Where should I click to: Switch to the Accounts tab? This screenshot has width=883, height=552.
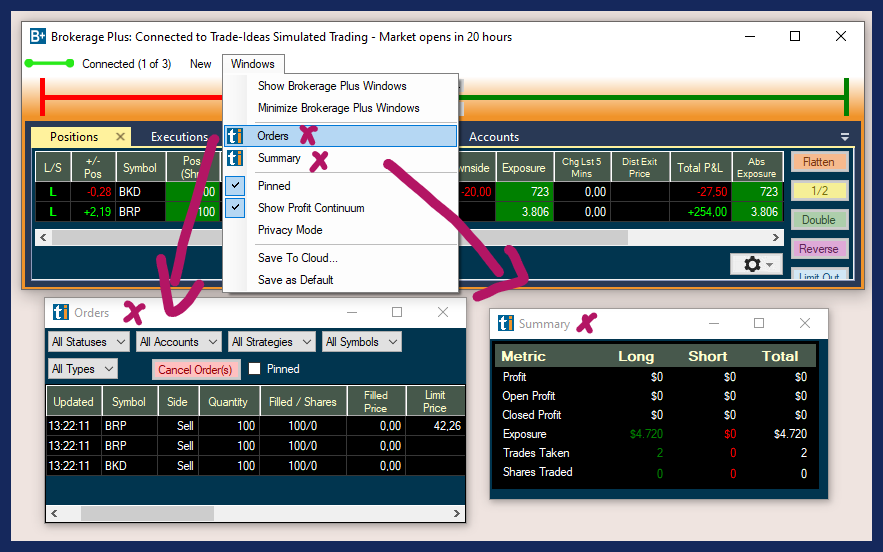click(x=494, y=137)
